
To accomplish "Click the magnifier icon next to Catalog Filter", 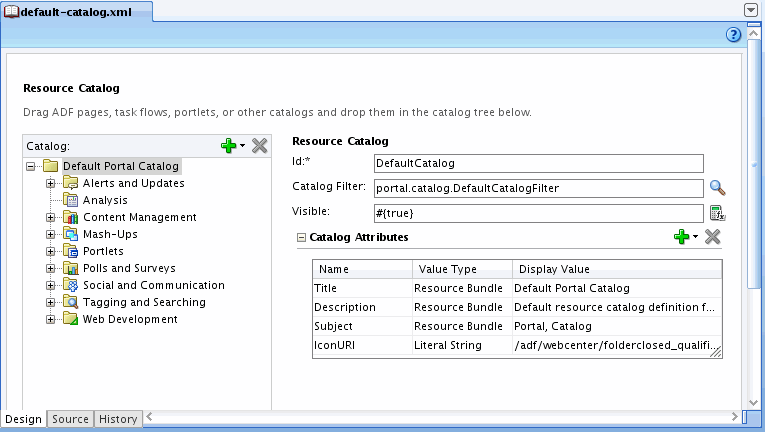I will pyautogui.click(x=717, y=187).
